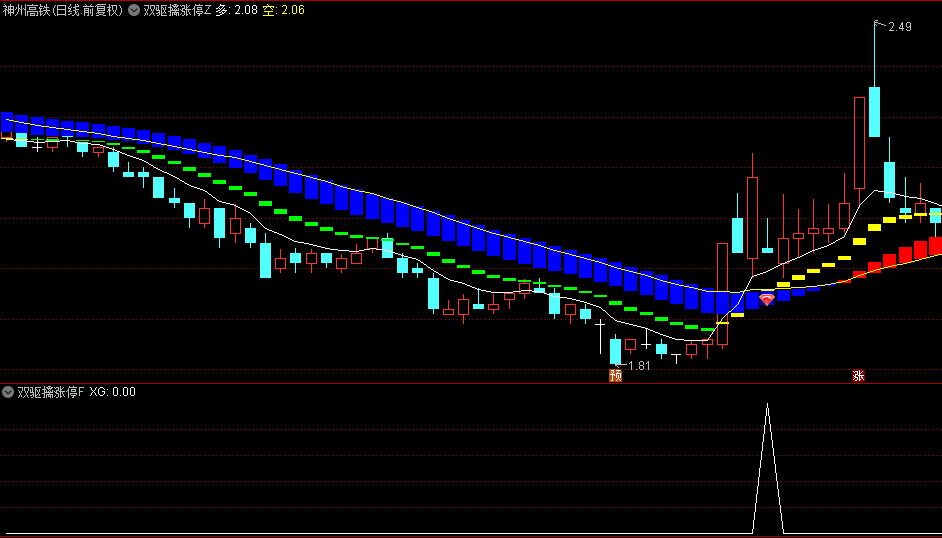
Task: Click the 多: 2.08 value label
Action: point(237,10)
